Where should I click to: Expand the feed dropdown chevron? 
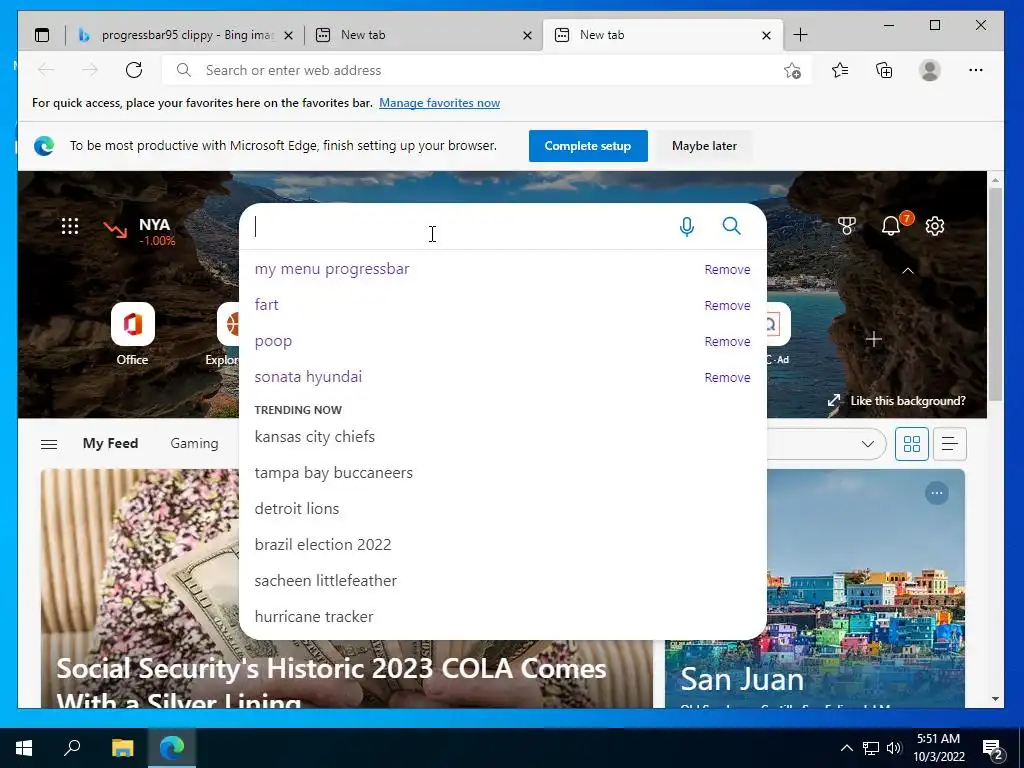point(867,444)
